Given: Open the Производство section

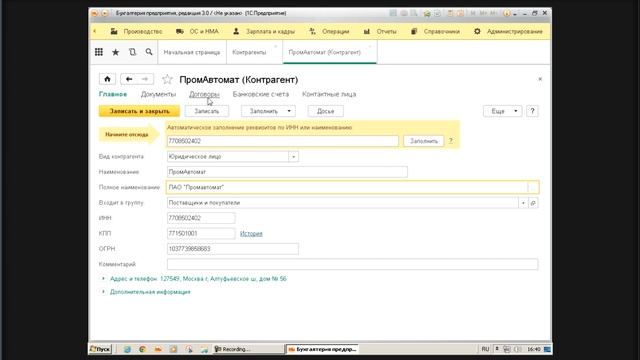Looking at the screenshot, I should (x=137, y=31).
